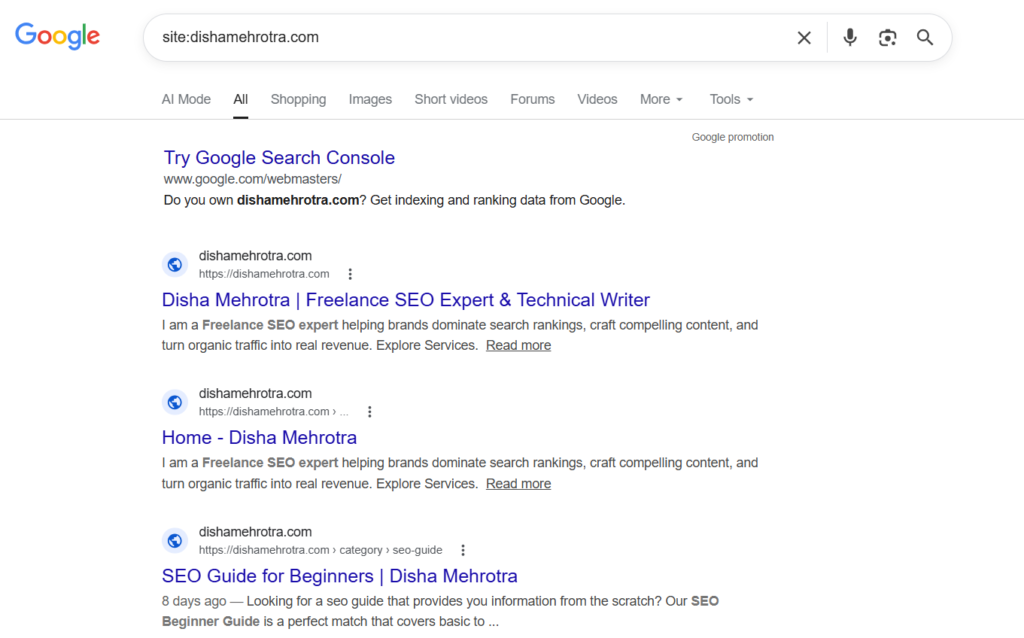Open SEO Guide for Beginners result
The width and height of the screenshot is (1024, 638).
click(339, 576)
